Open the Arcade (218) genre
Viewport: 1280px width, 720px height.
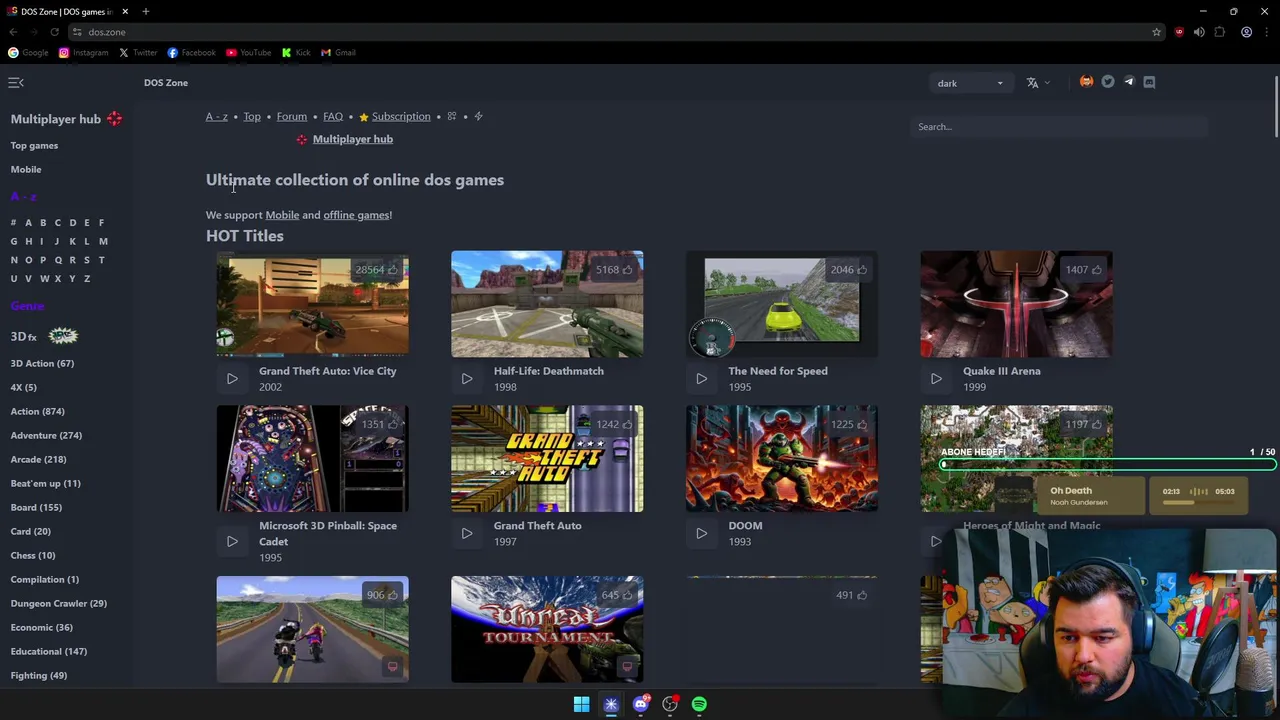(38, 460)
